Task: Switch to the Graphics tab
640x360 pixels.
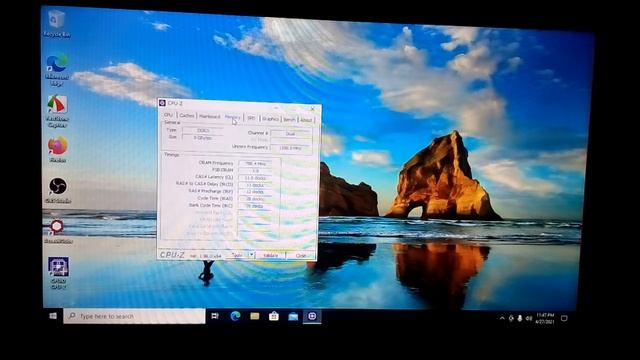Action: (x=270, y=119)
